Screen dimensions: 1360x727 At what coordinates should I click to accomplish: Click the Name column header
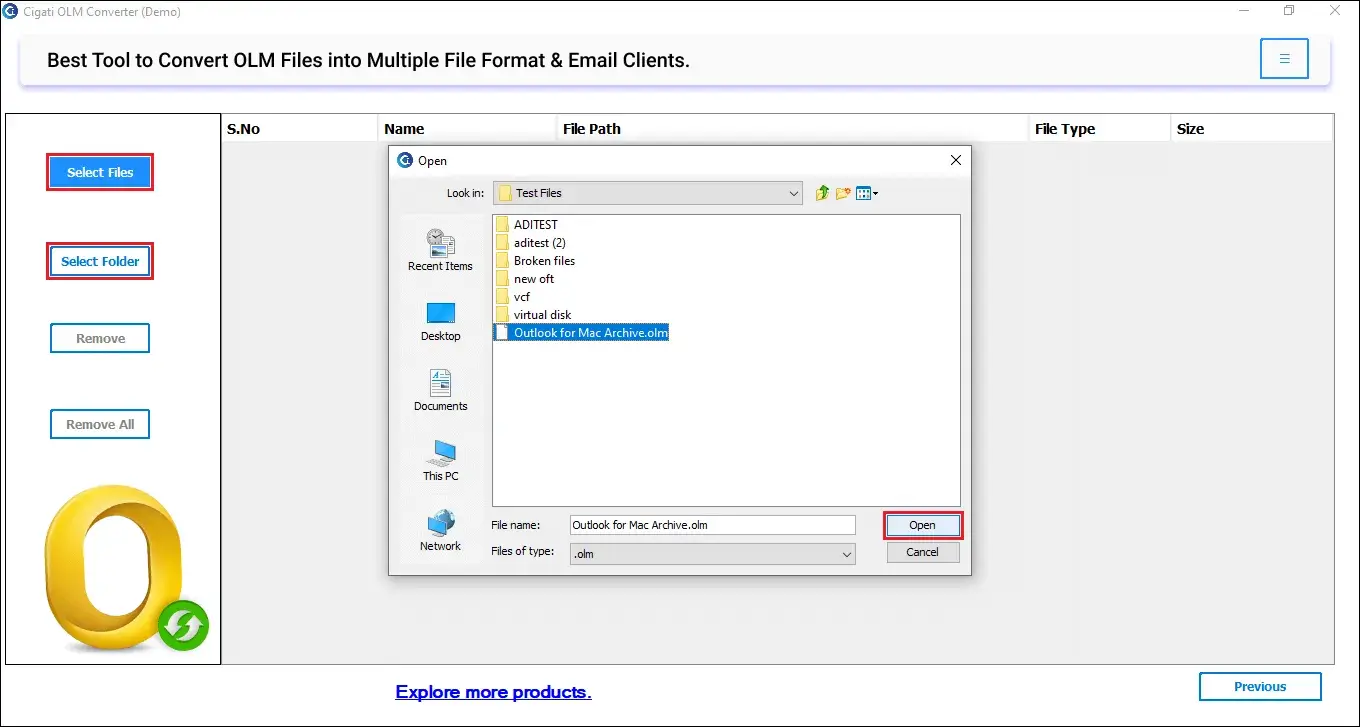pos(468,129)
